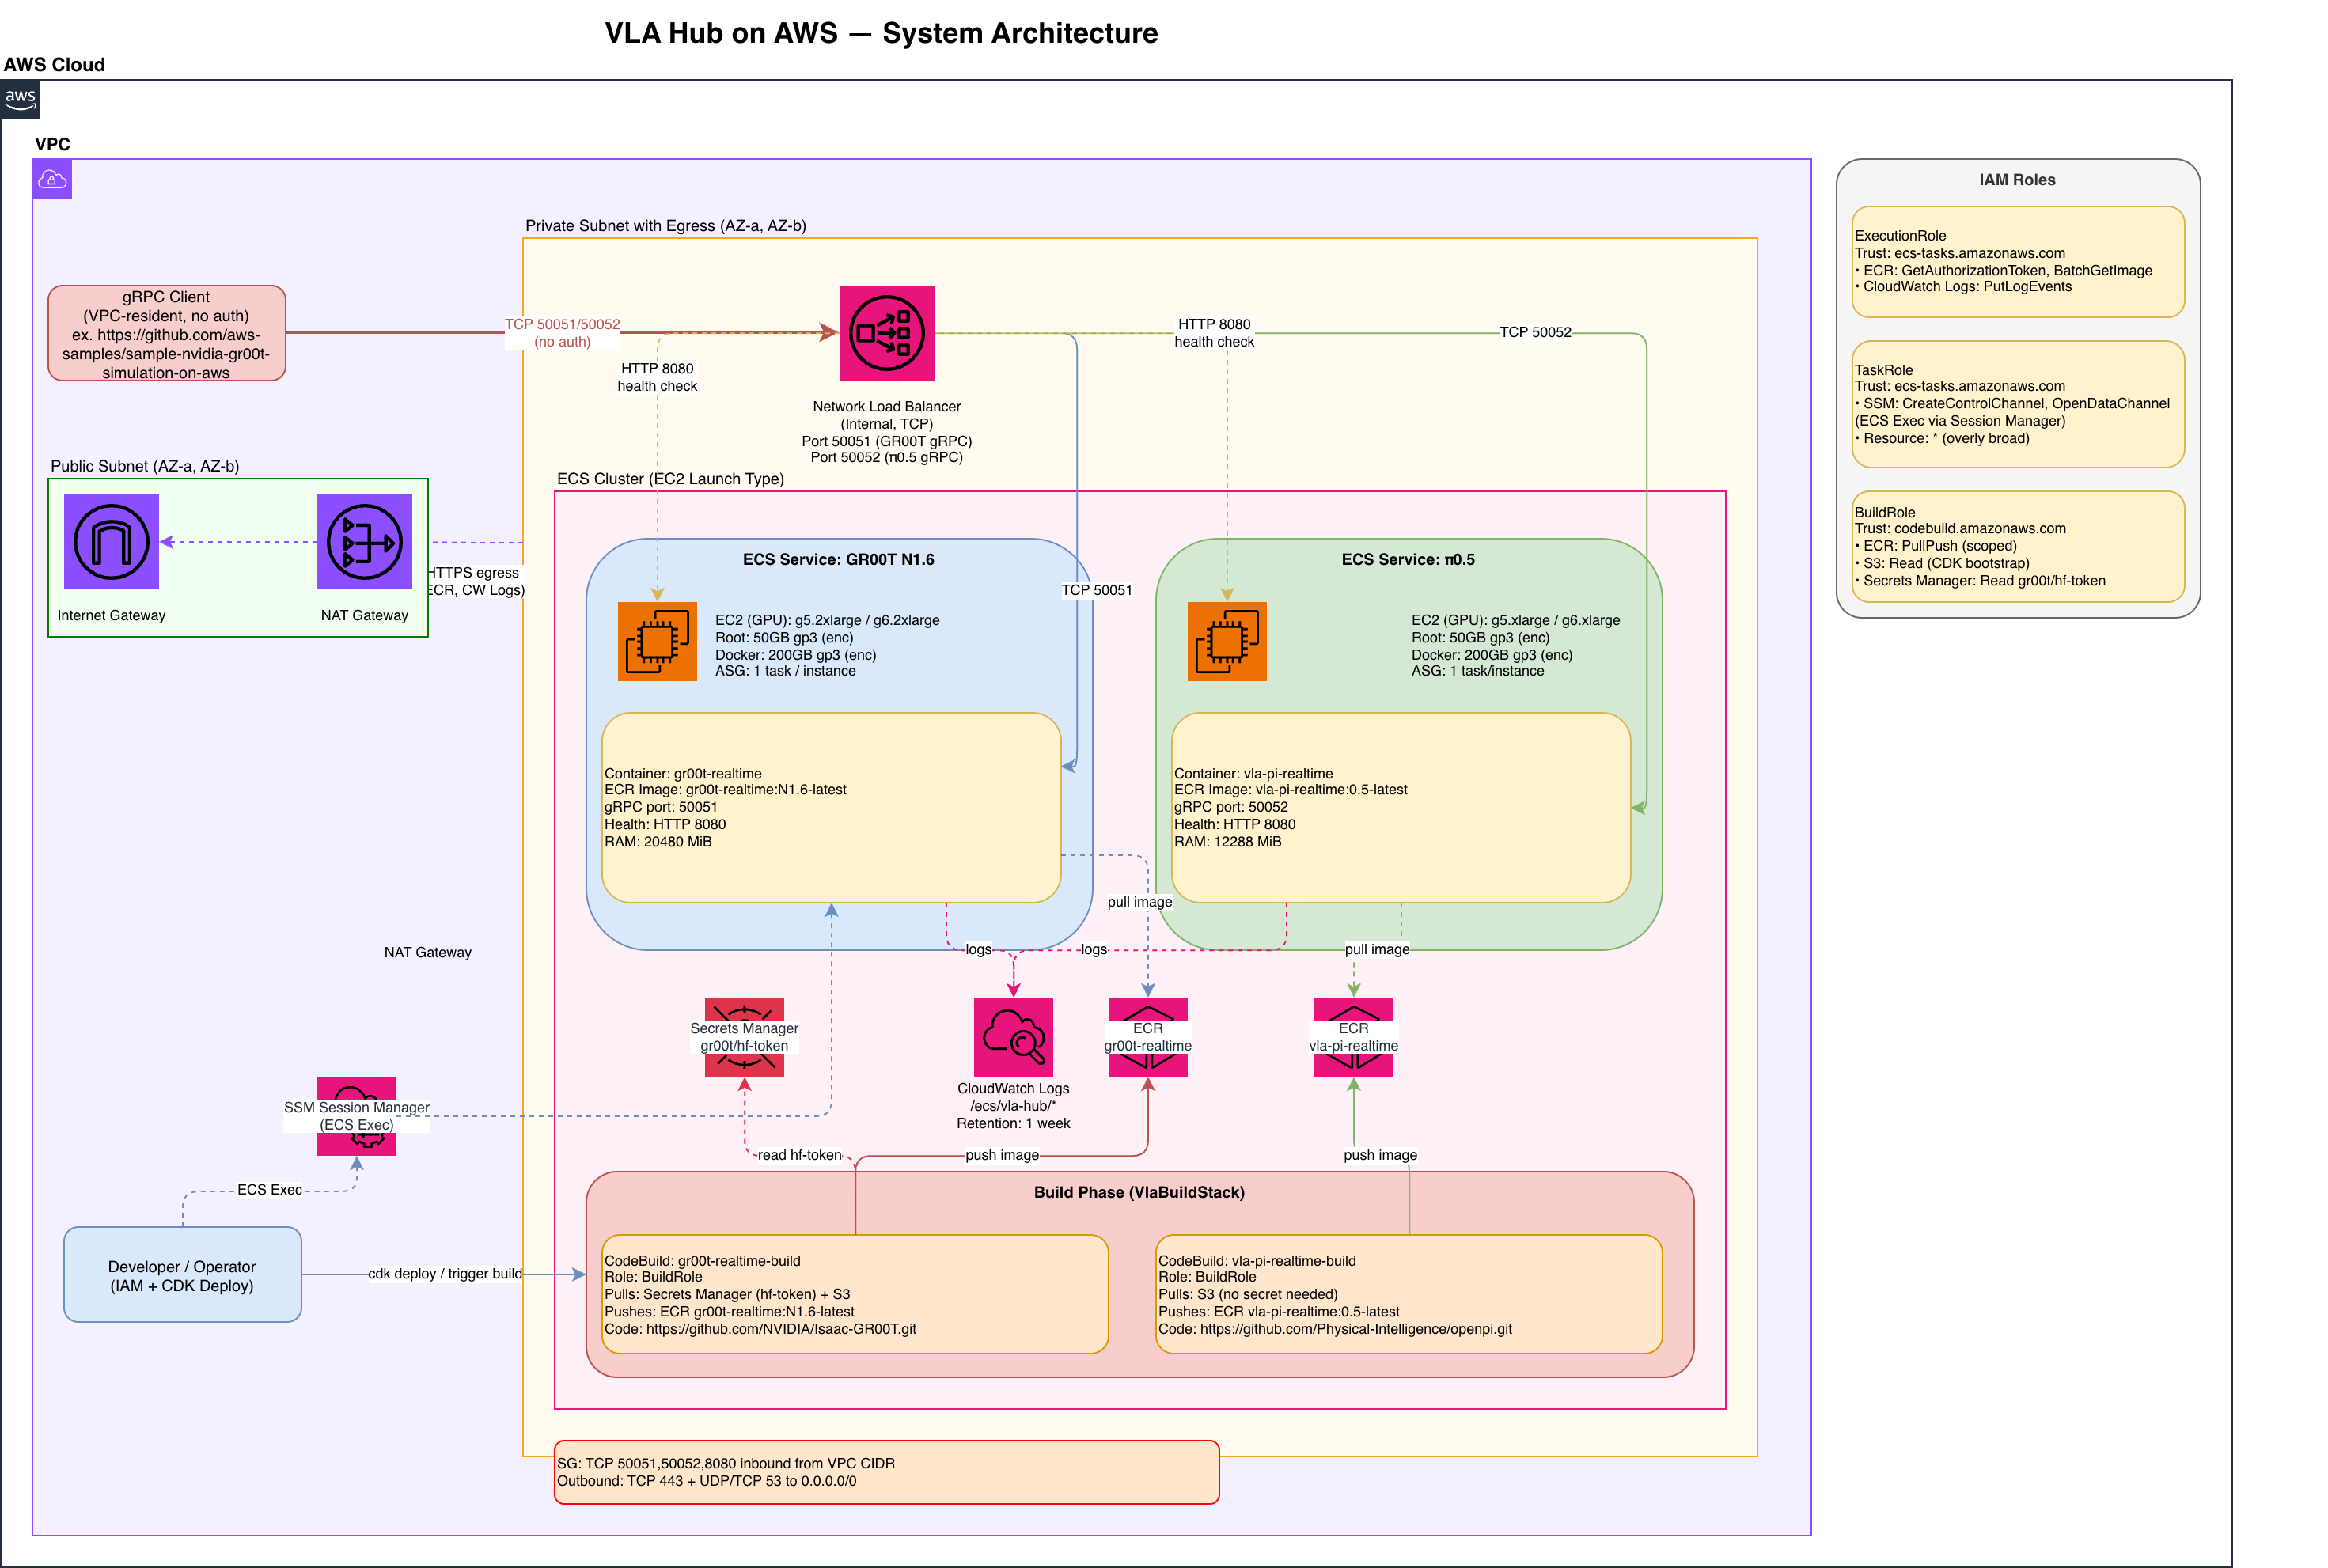2328x1568 pixels.
Task: Click the 'CloudWatch Logs /ecs/vla-hub/*' caption
Action: pos(1013,1106)
